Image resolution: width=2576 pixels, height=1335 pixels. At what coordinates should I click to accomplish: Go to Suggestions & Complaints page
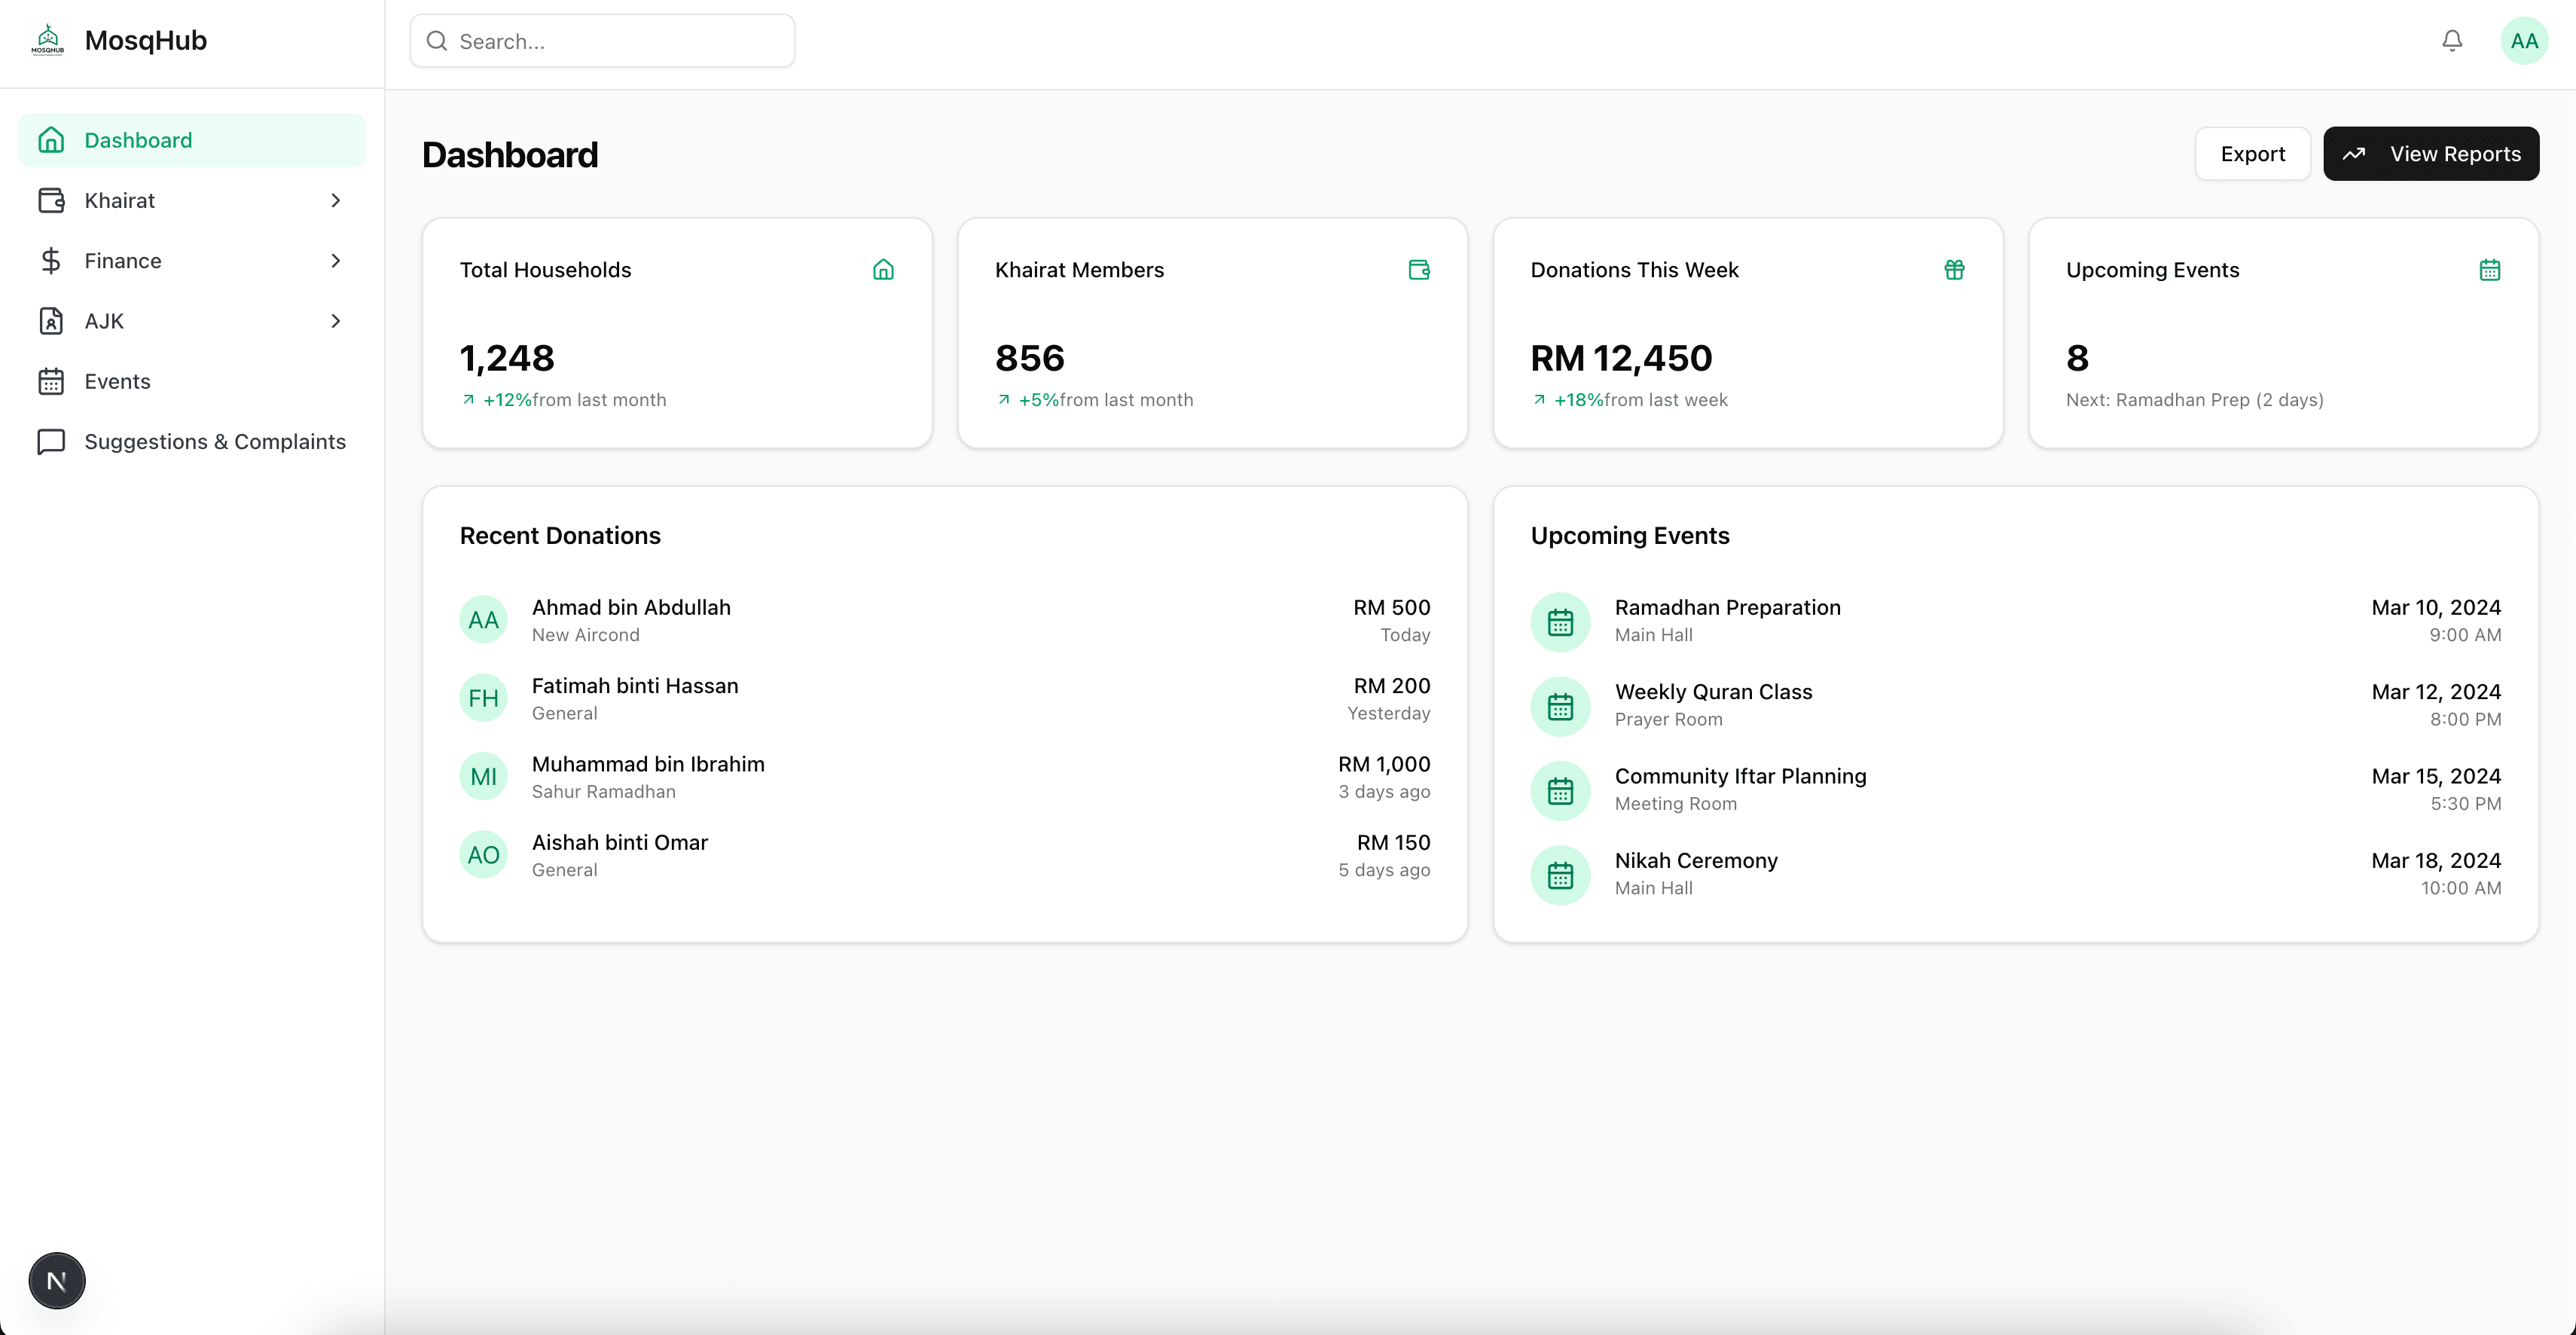point(214,442)
